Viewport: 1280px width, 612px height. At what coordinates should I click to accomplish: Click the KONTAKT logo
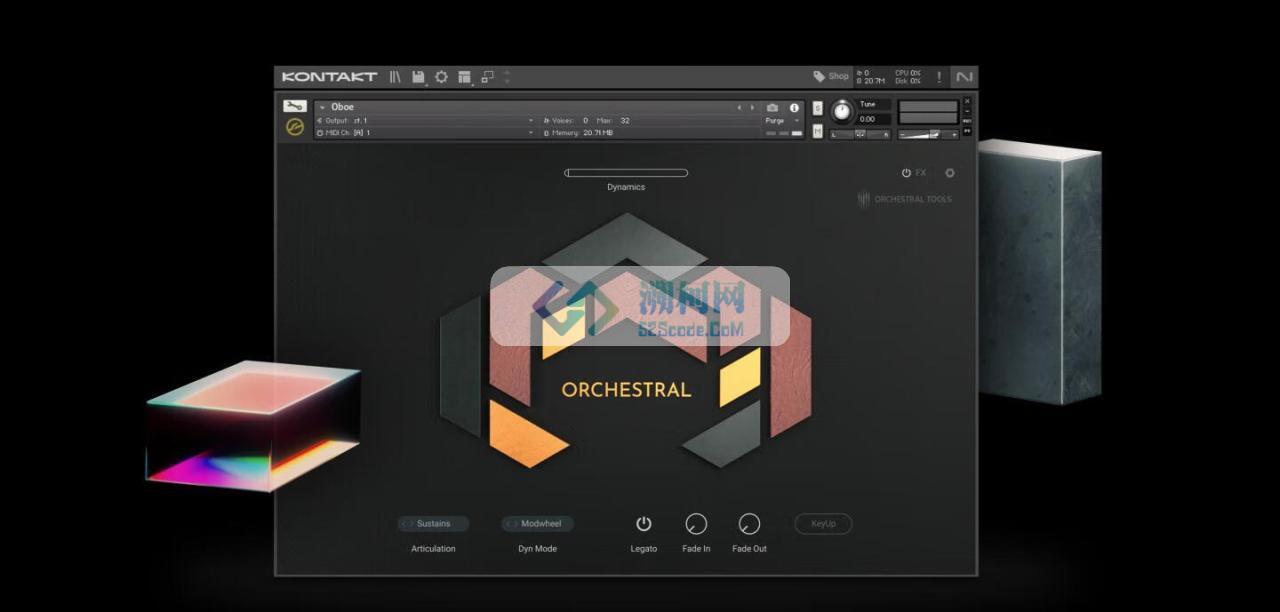[x=329, y=77]
